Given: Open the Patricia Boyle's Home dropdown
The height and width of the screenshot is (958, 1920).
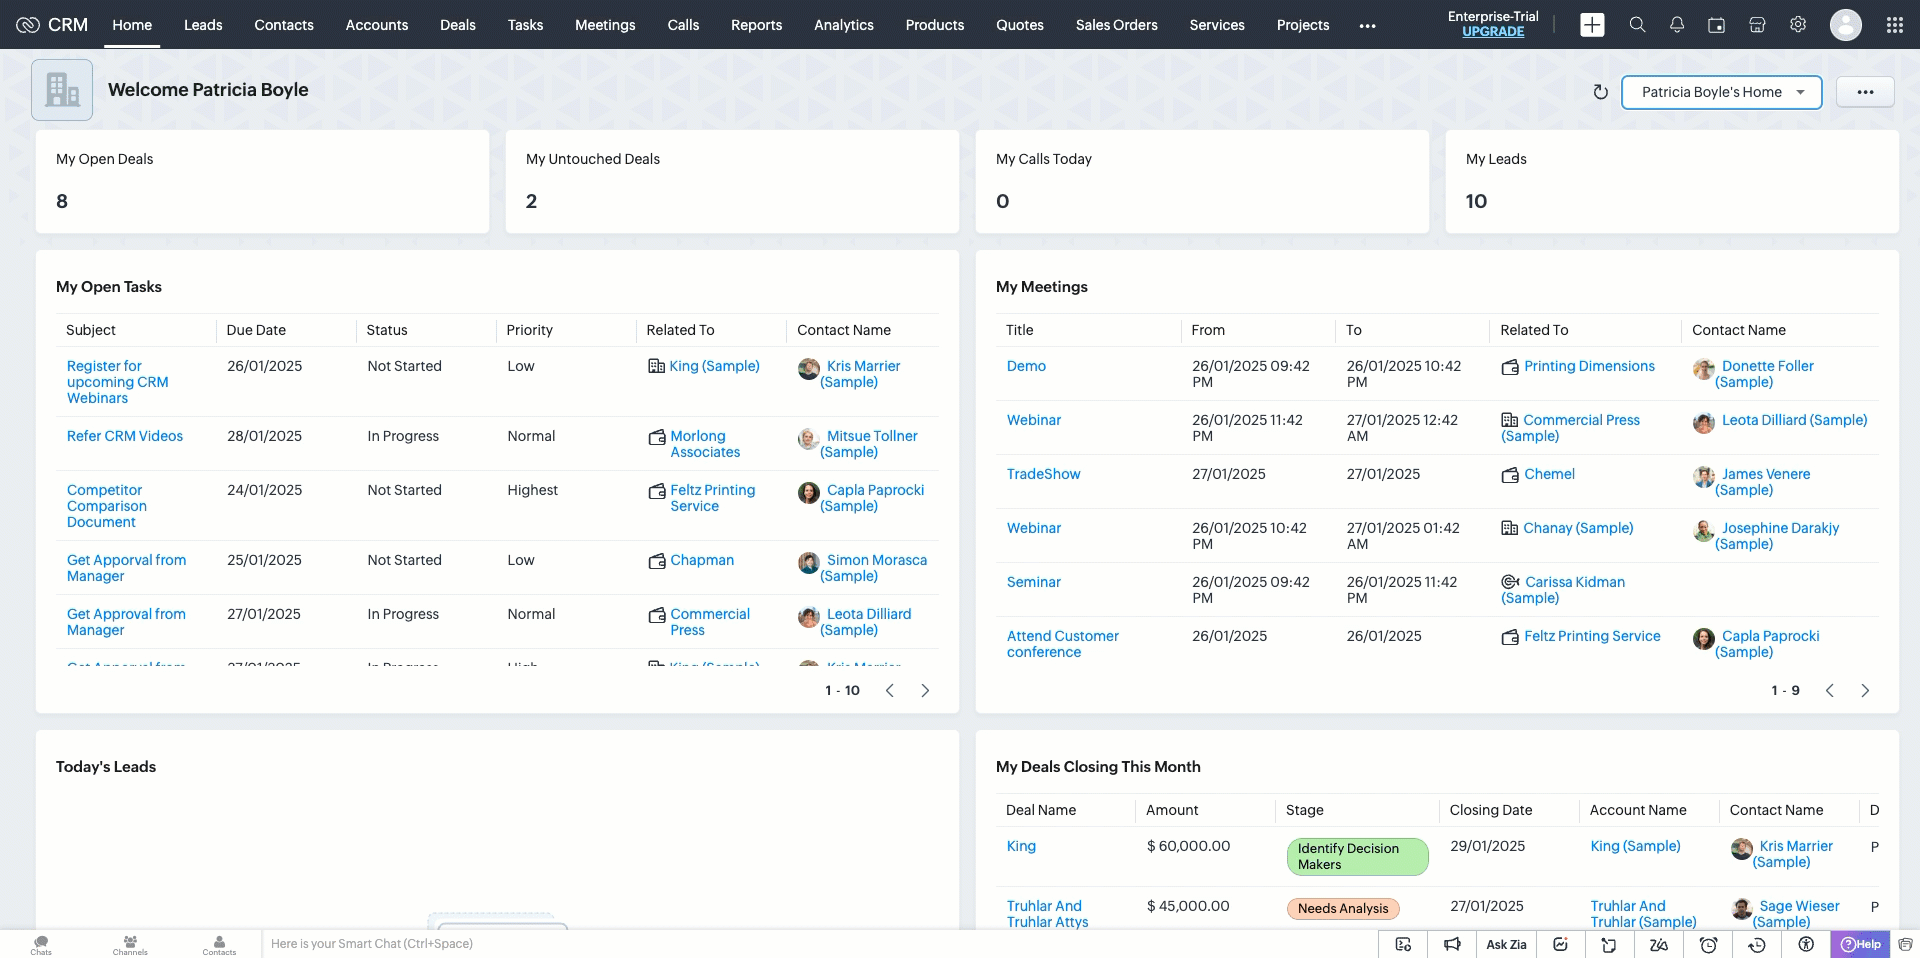Looking at the screenshot, I should coord(1721,92).
